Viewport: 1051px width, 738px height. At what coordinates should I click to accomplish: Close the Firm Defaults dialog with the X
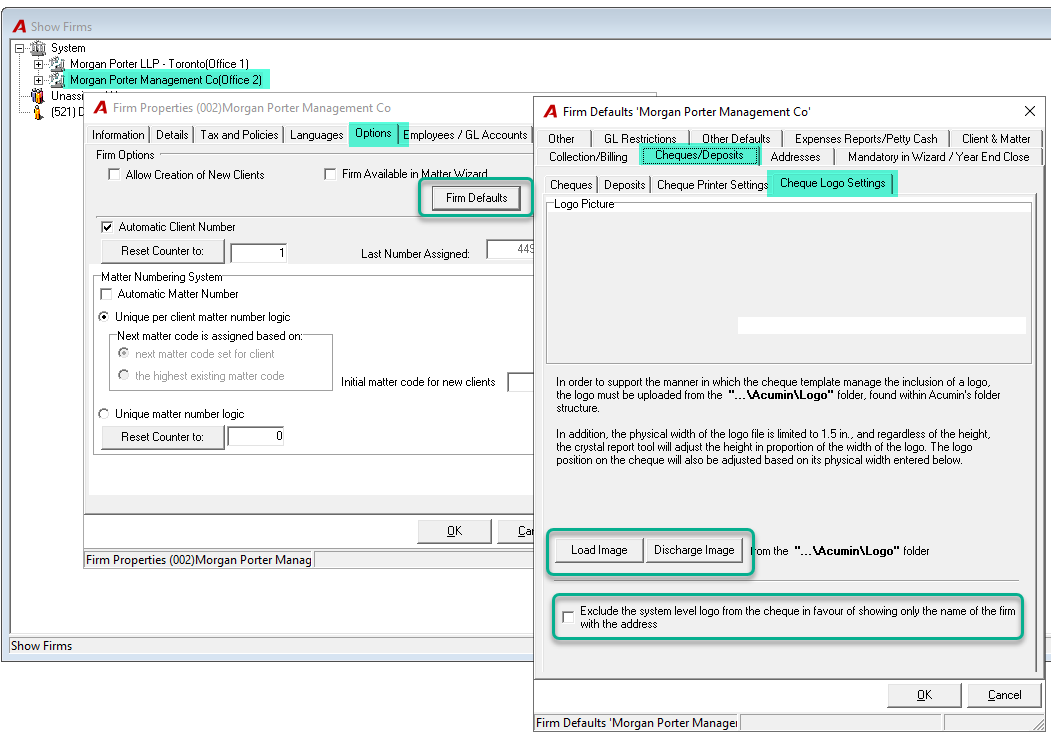point(1030,111)
